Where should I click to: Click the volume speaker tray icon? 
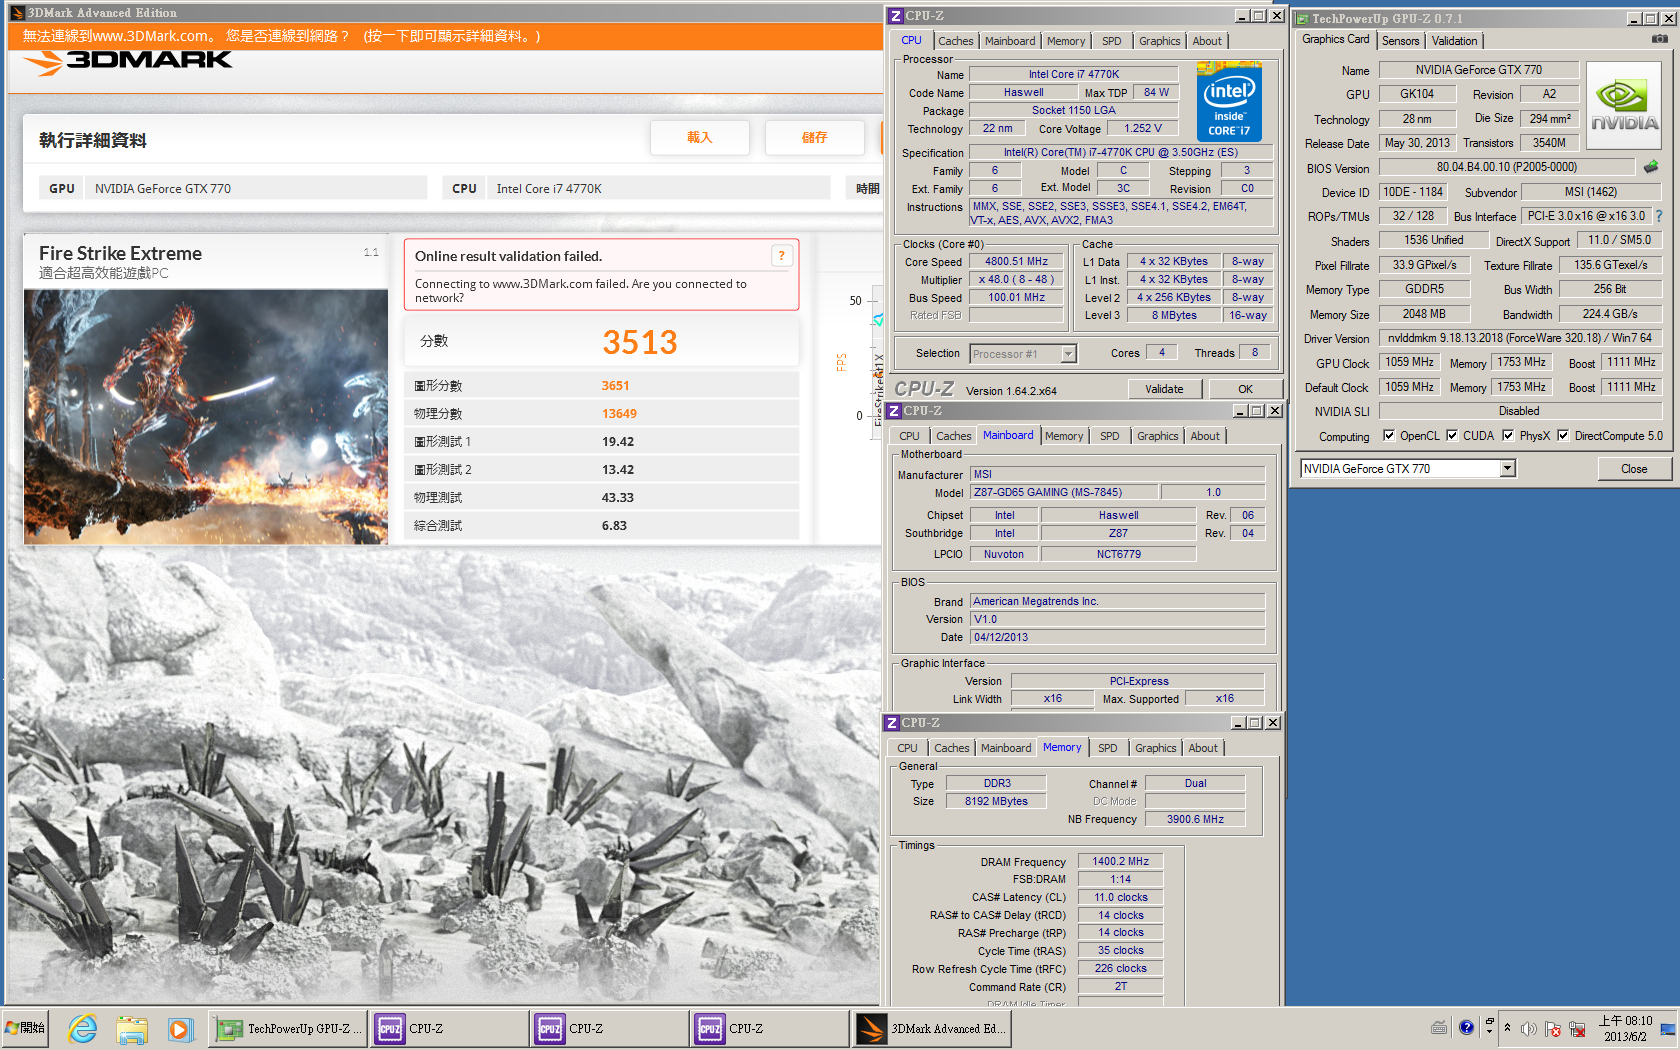tap(1529, 1029)
